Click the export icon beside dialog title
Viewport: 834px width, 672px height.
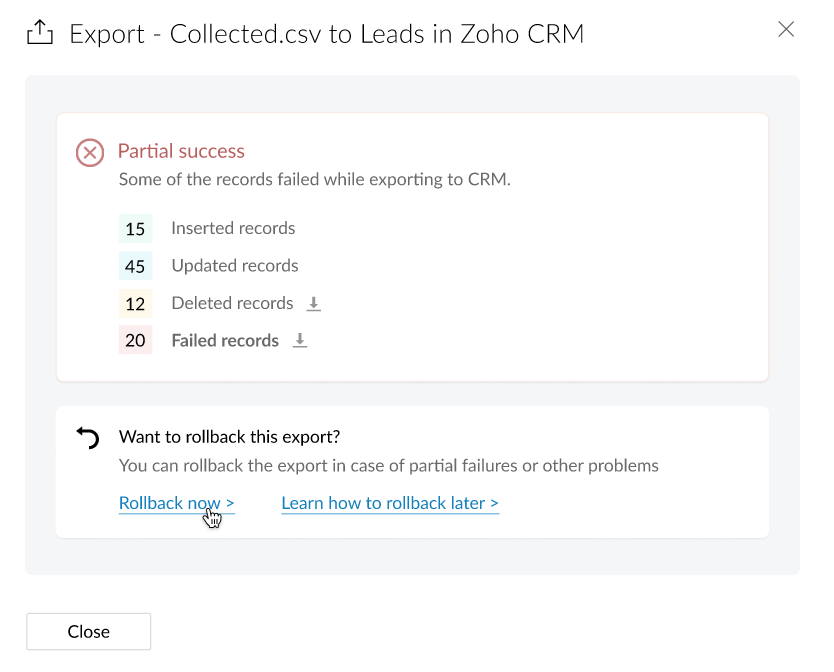[39, 34]
